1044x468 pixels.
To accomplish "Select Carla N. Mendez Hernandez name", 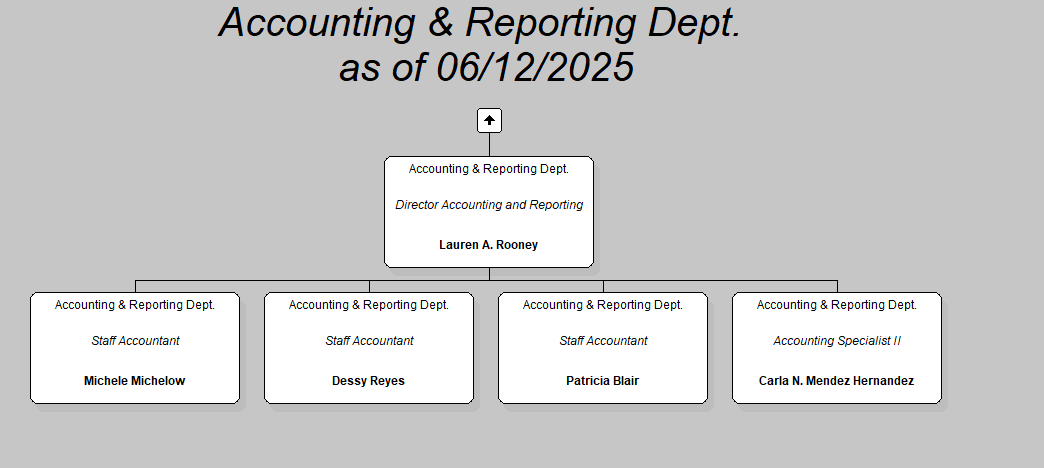I will [836, 381].
